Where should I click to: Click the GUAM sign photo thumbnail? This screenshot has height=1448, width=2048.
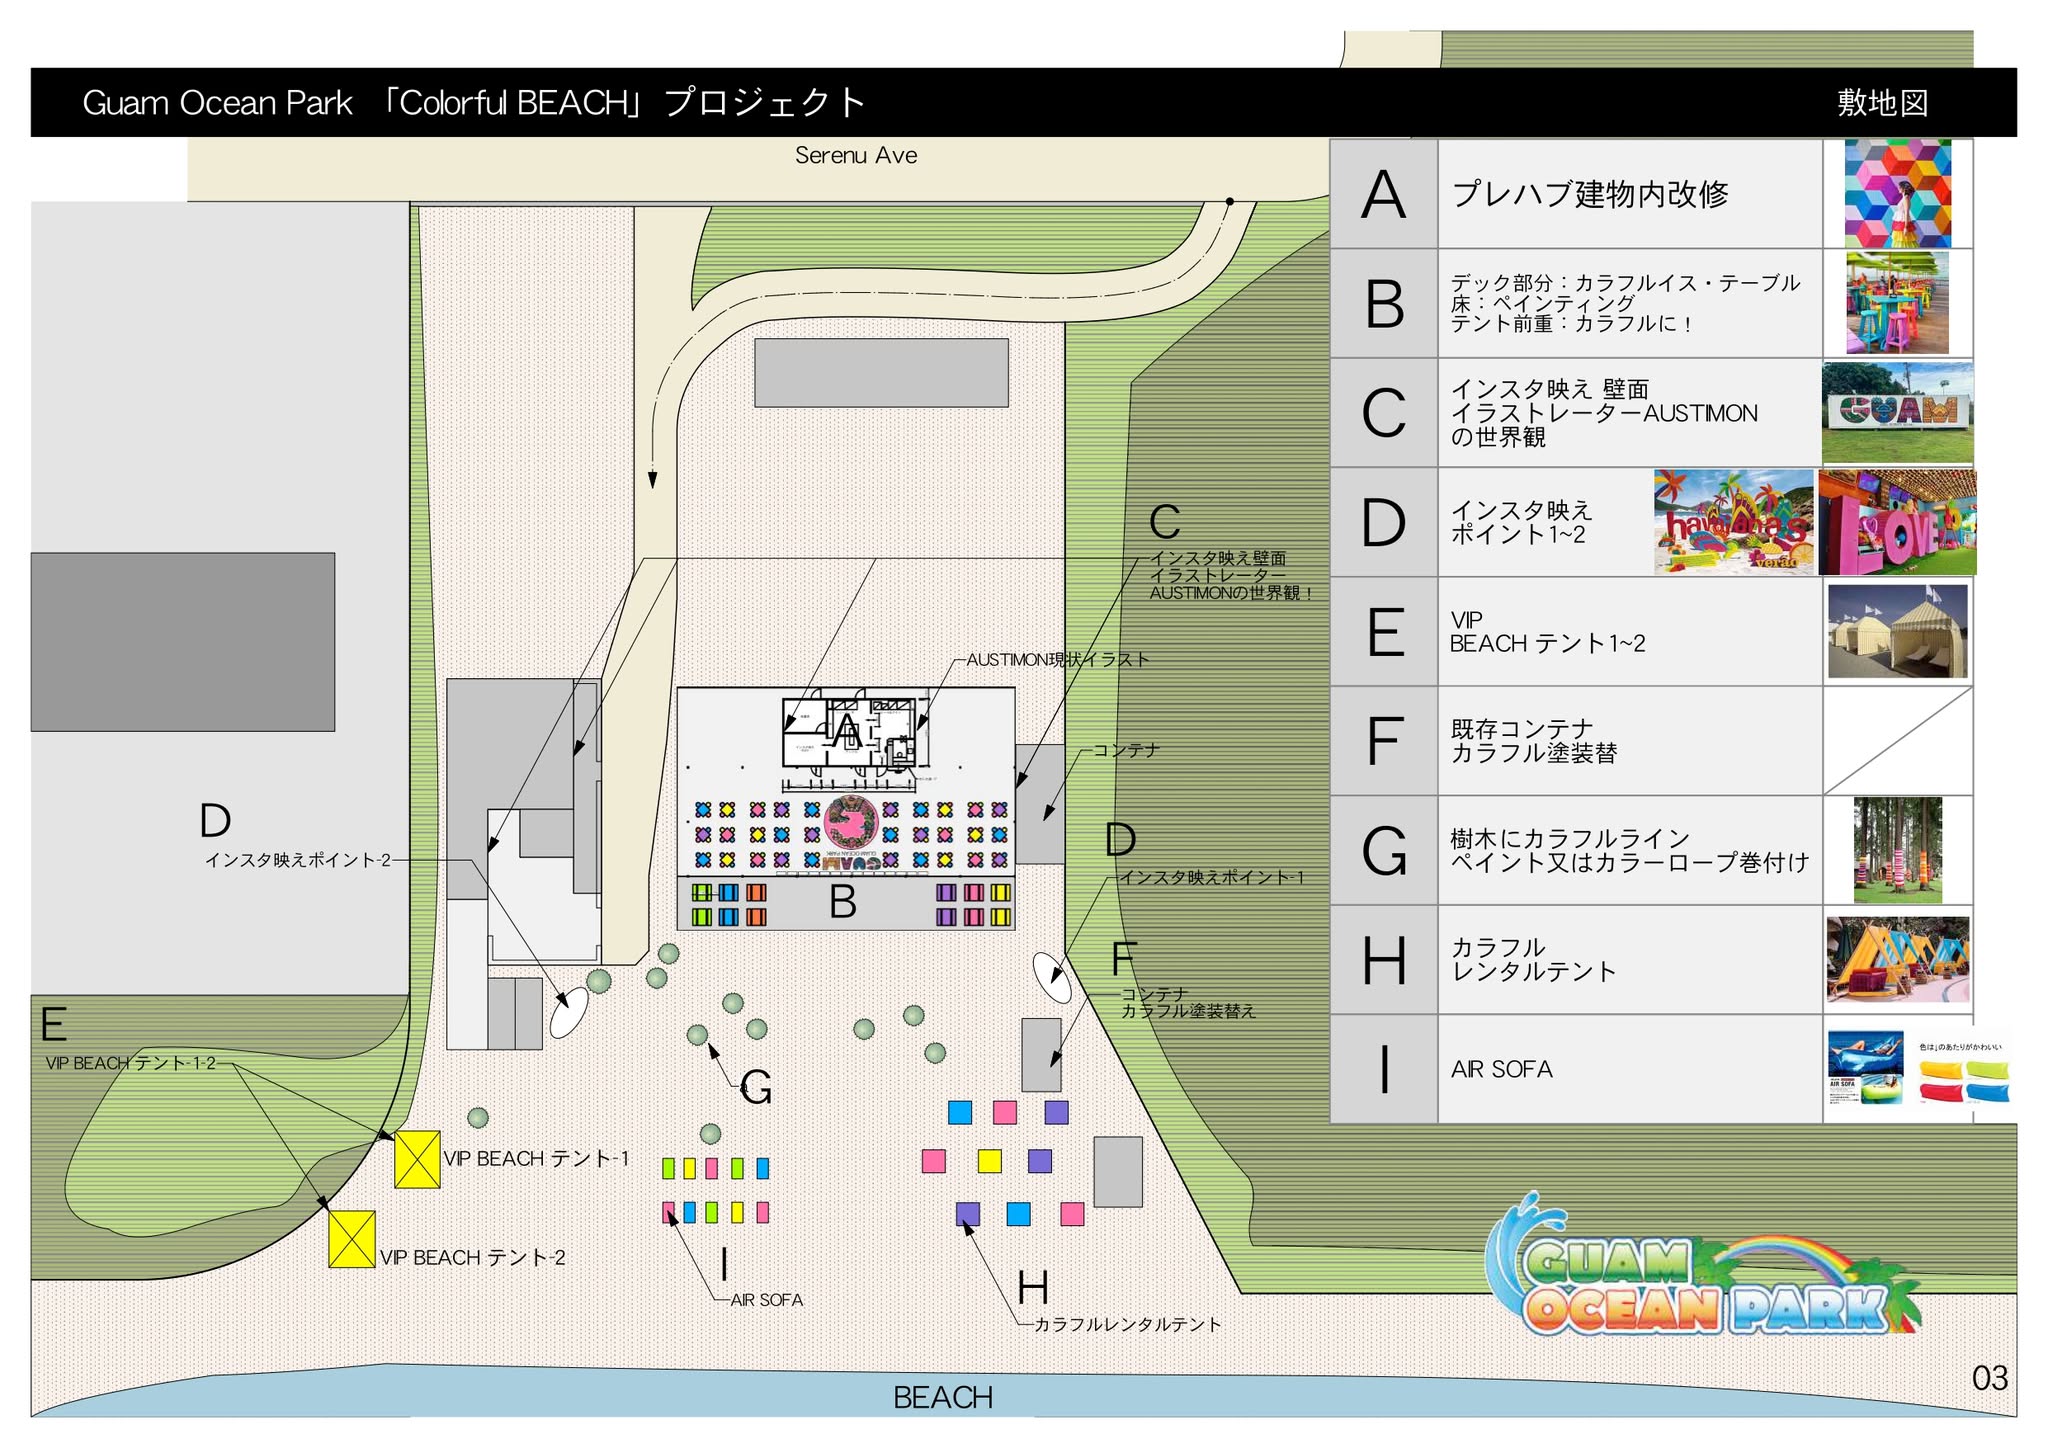pos(1897,412)
